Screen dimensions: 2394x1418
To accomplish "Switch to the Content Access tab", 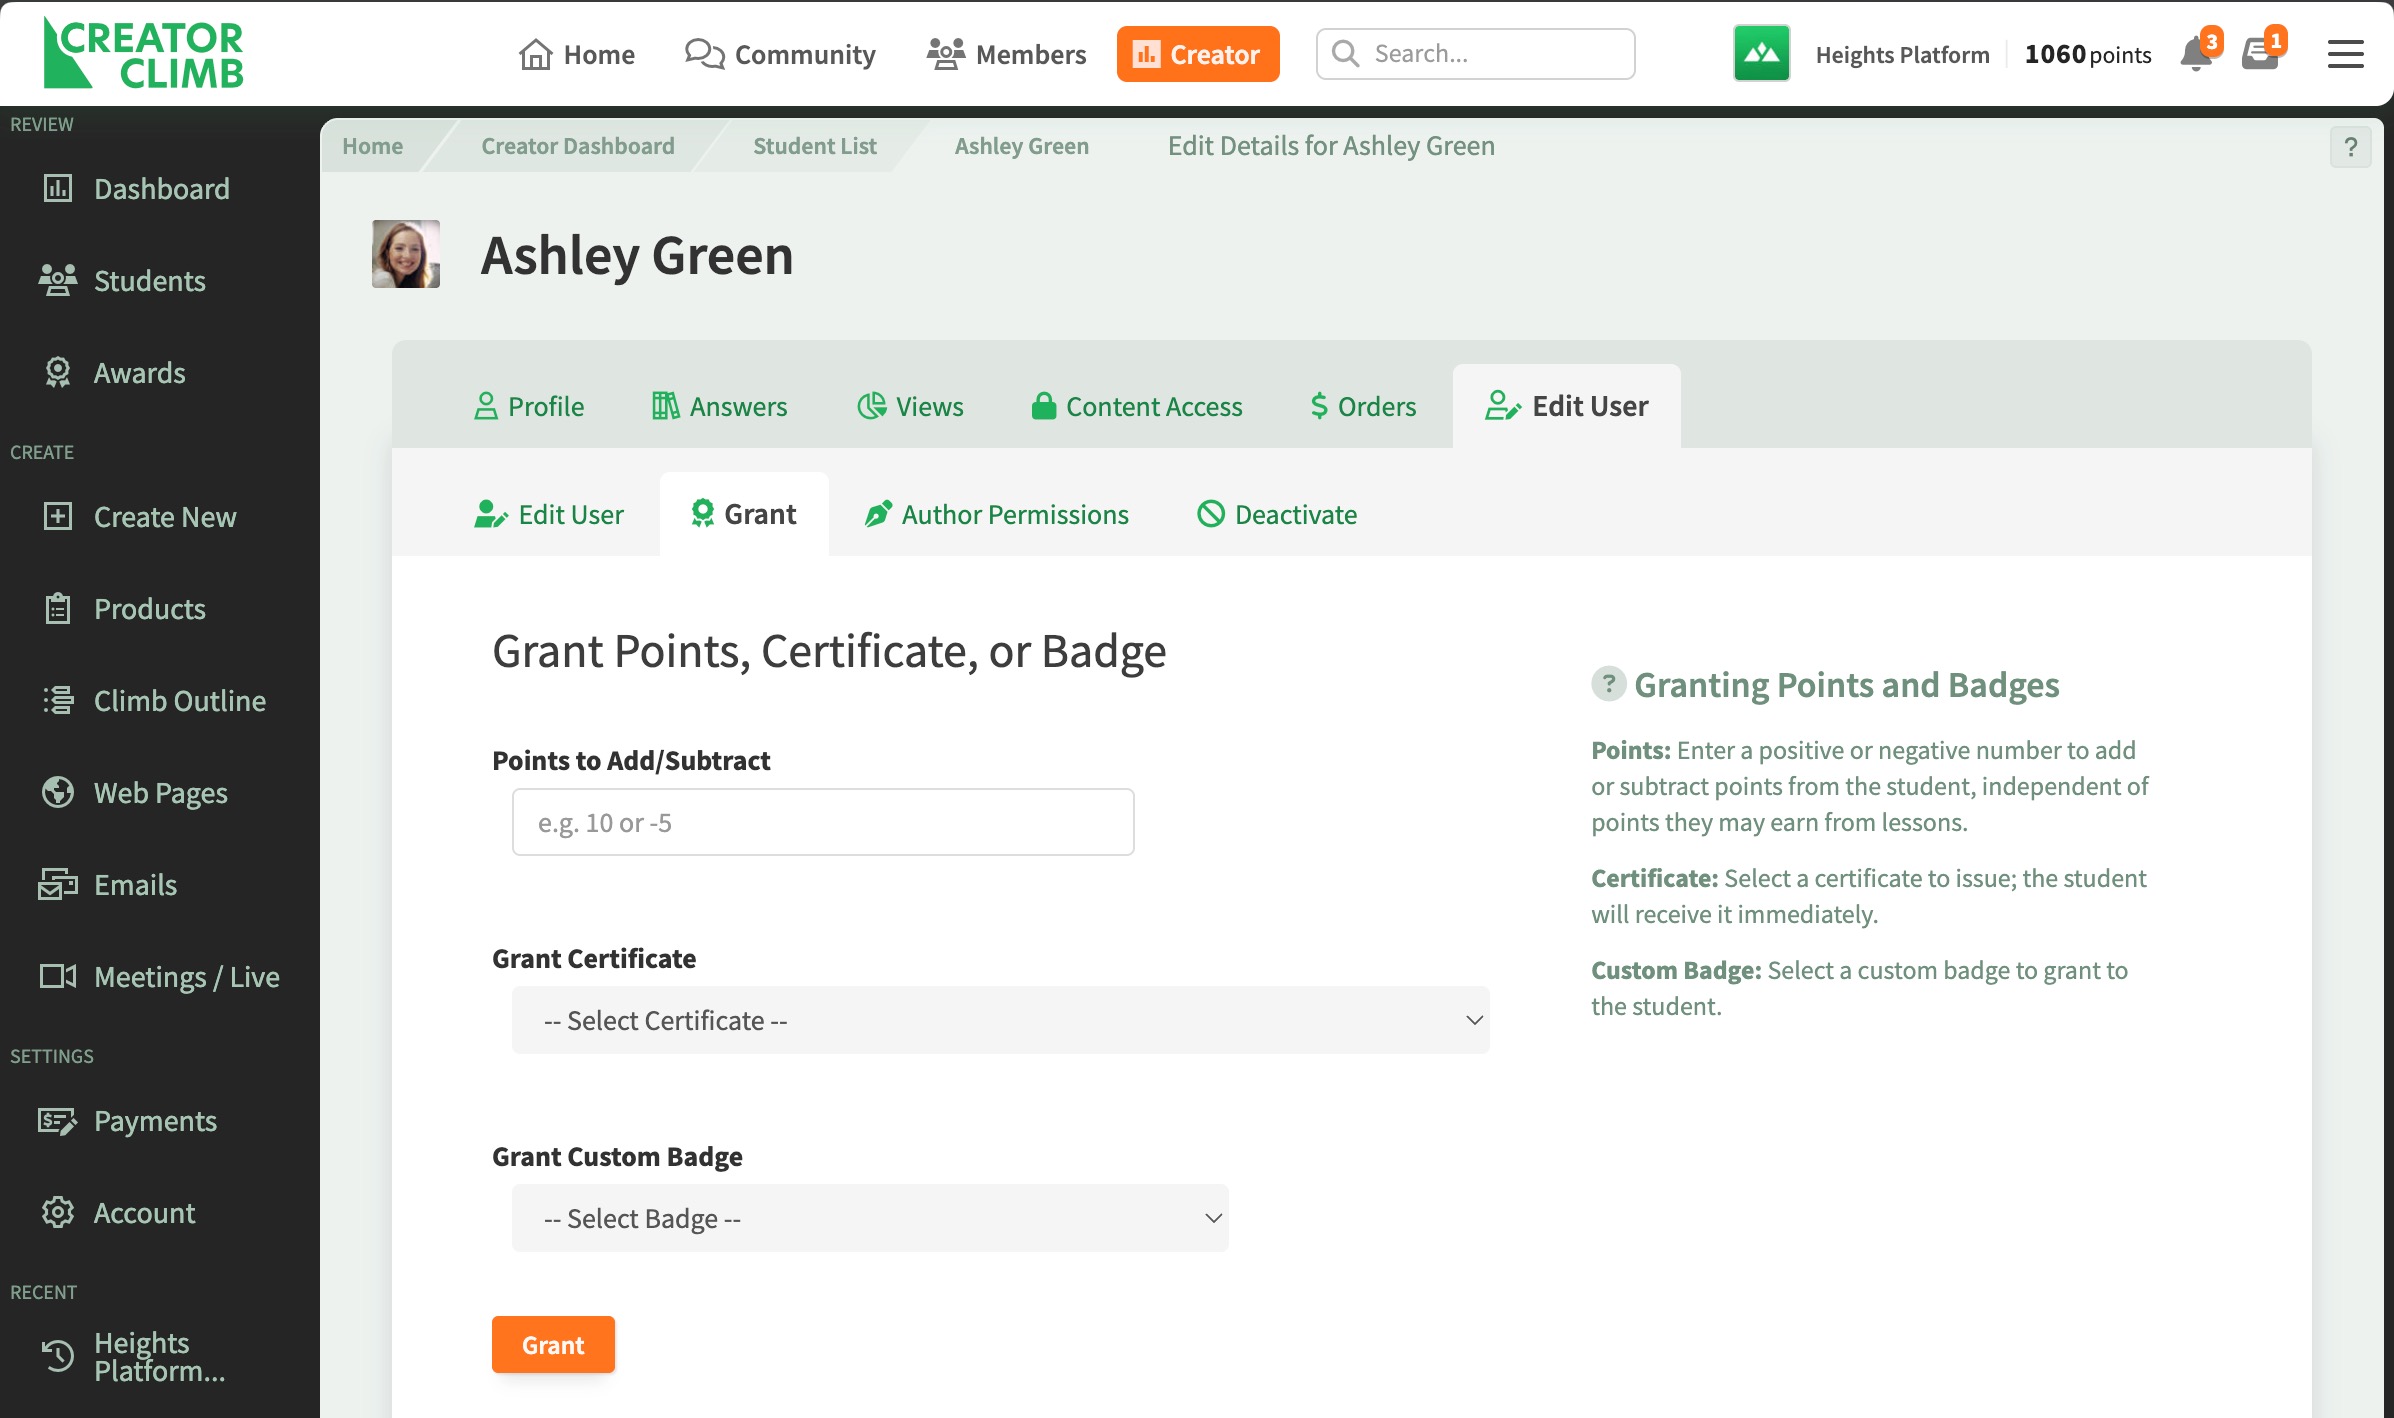I will (1137, 406).
